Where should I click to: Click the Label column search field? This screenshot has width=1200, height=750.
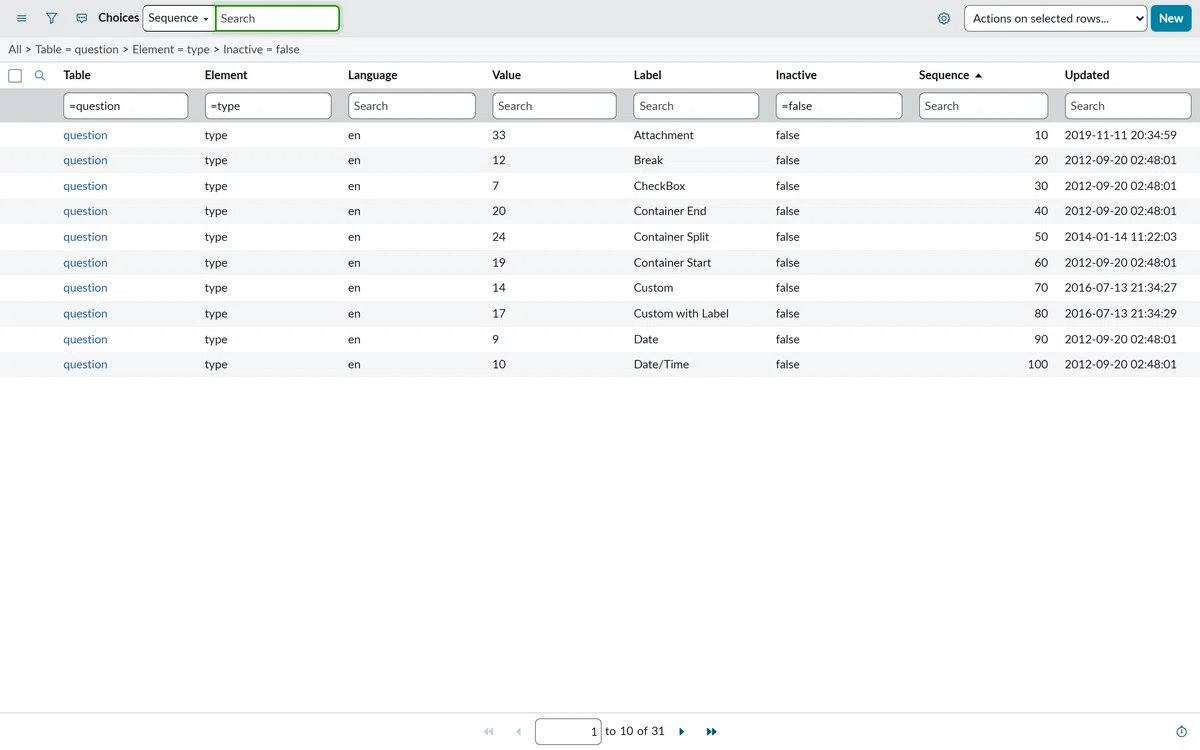pos(696,106)
